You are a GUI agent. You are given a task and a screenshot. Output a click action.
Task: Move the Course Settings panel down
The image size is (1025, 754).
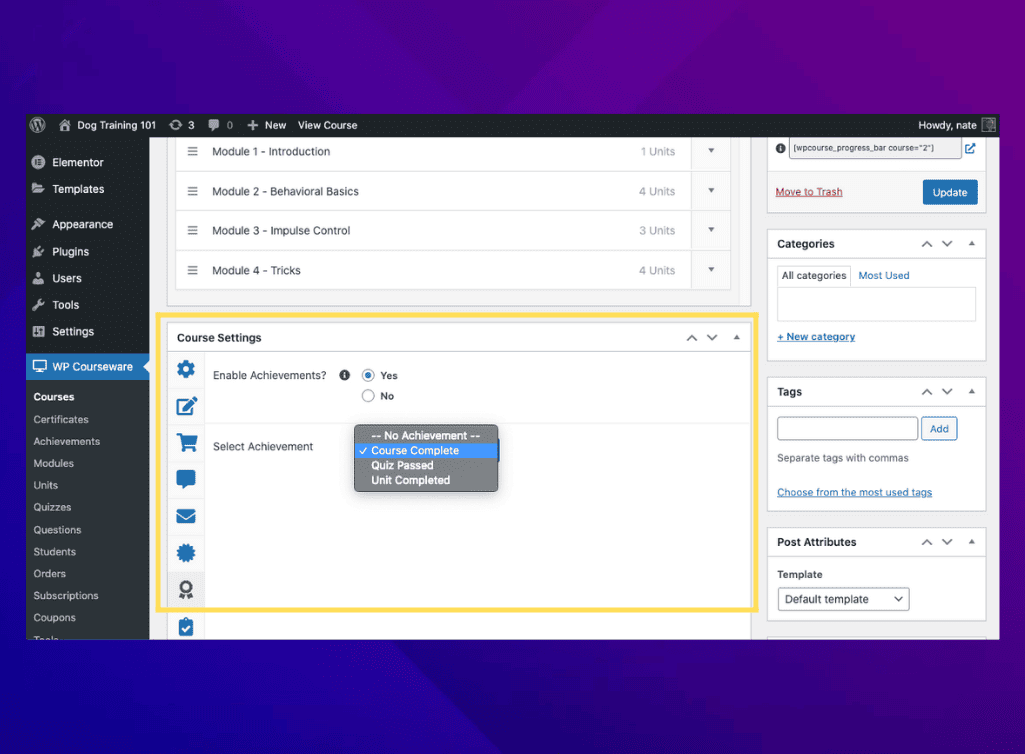coord(713,337)
